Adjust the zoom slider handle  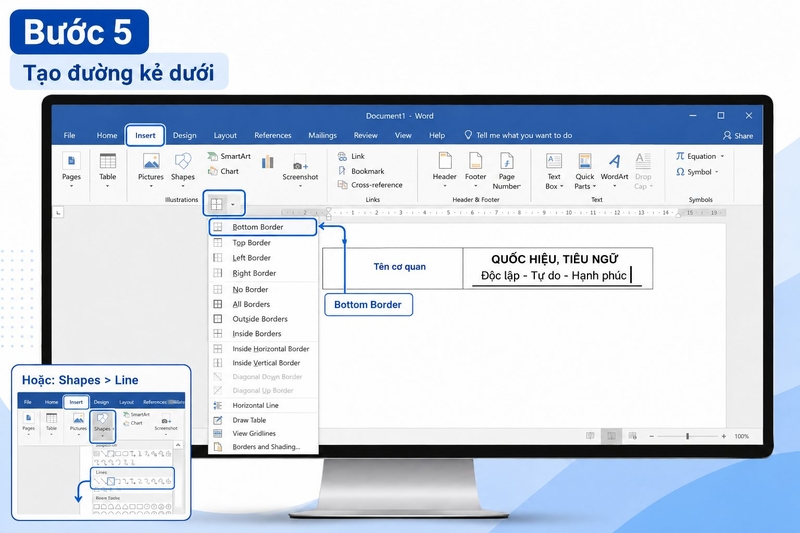(x=688, y=436)
